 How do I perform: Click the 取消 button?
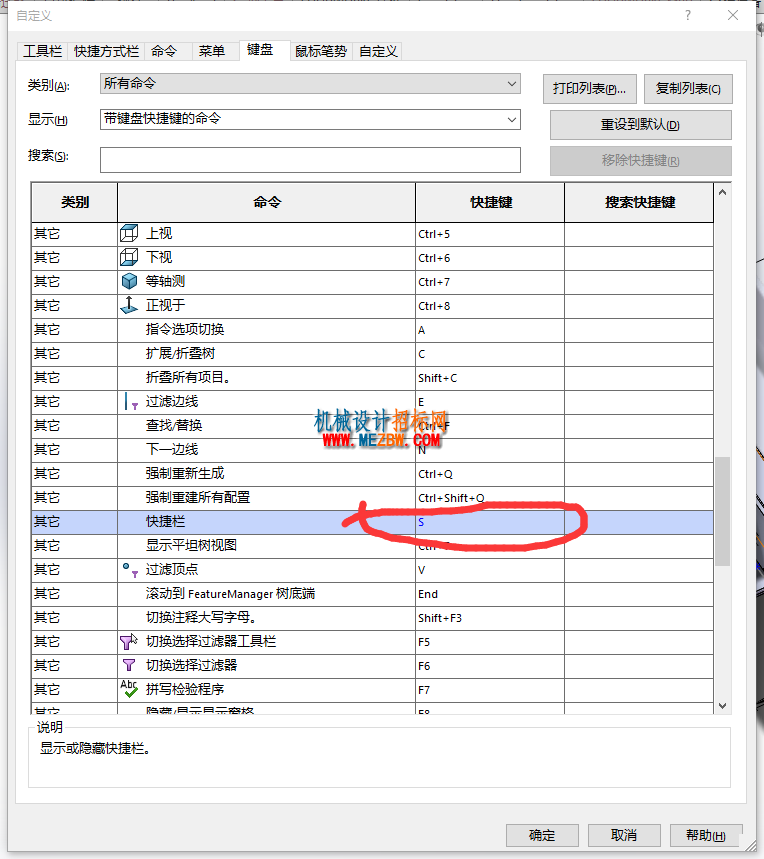click(624, 835)
